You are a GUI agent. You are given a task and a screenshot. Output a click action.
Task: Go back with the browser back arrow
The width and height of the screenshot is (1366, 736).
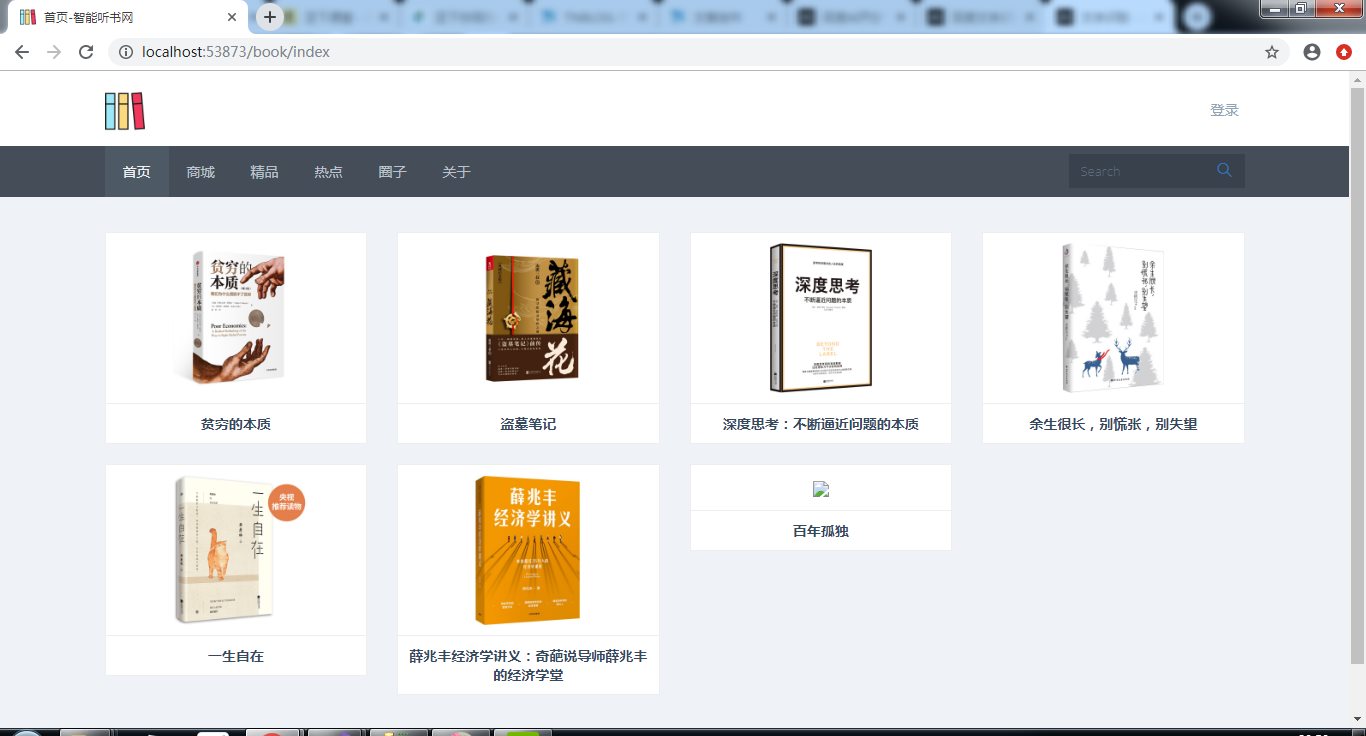click(x=22, y=52)
